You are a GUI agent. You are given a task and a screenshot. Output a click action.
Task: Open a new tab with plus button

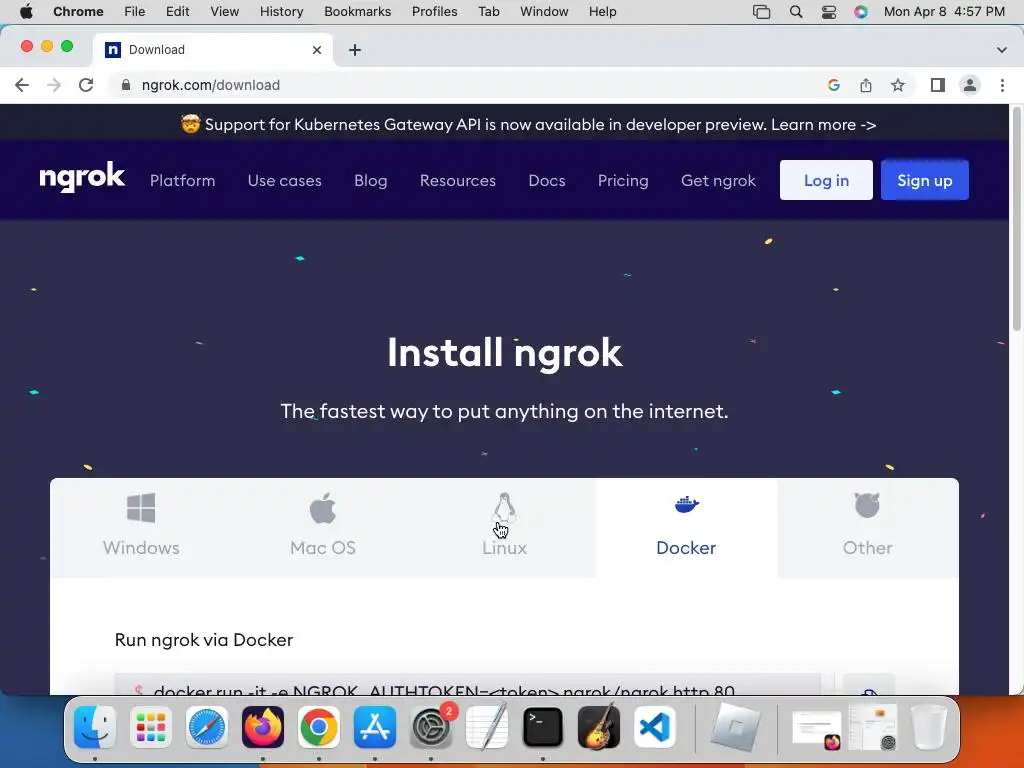355,50
